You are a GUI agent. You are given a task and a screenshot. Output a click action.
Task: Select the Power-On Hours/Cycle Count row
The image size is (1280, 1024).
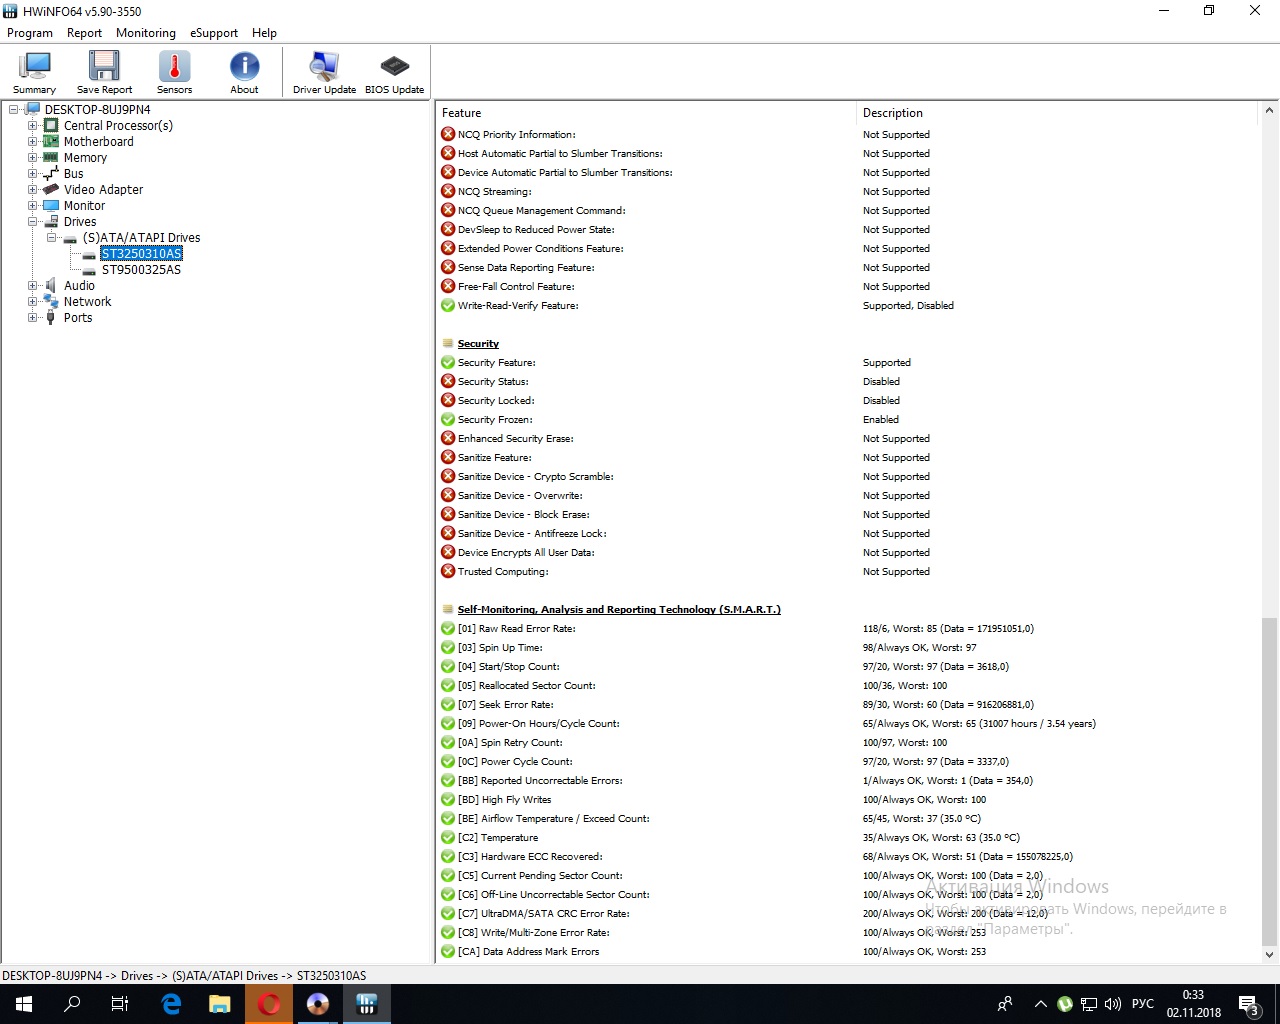click(x=848, y=724)
